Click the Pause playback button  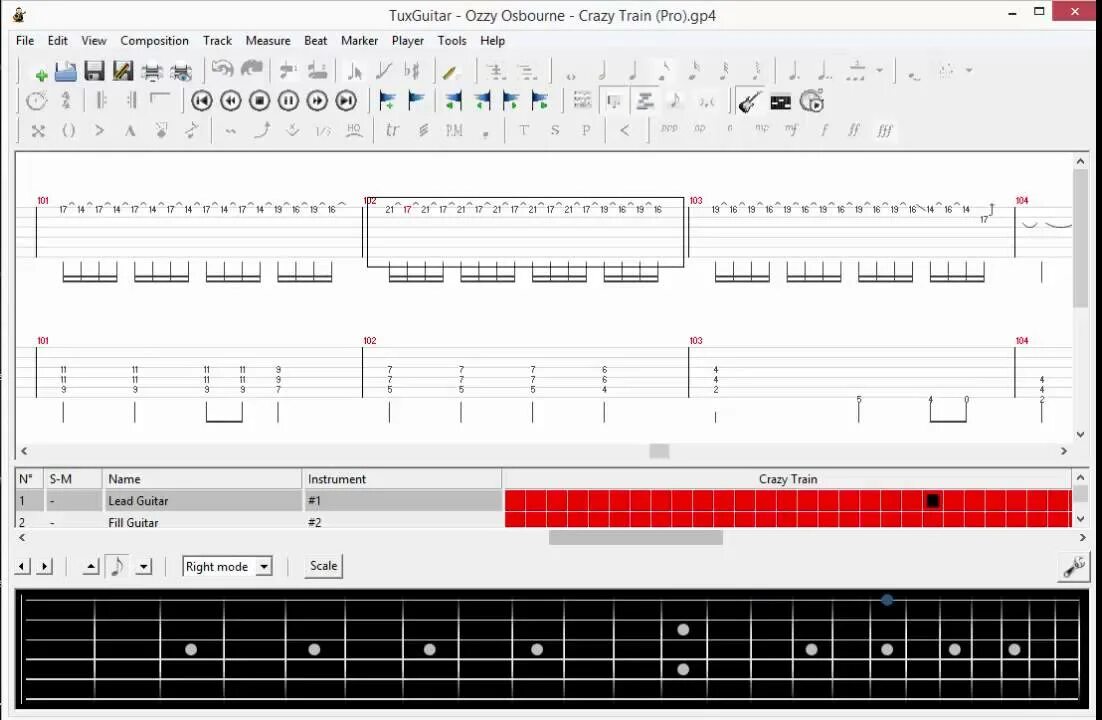pyautogui.click(x=288, y=101)
